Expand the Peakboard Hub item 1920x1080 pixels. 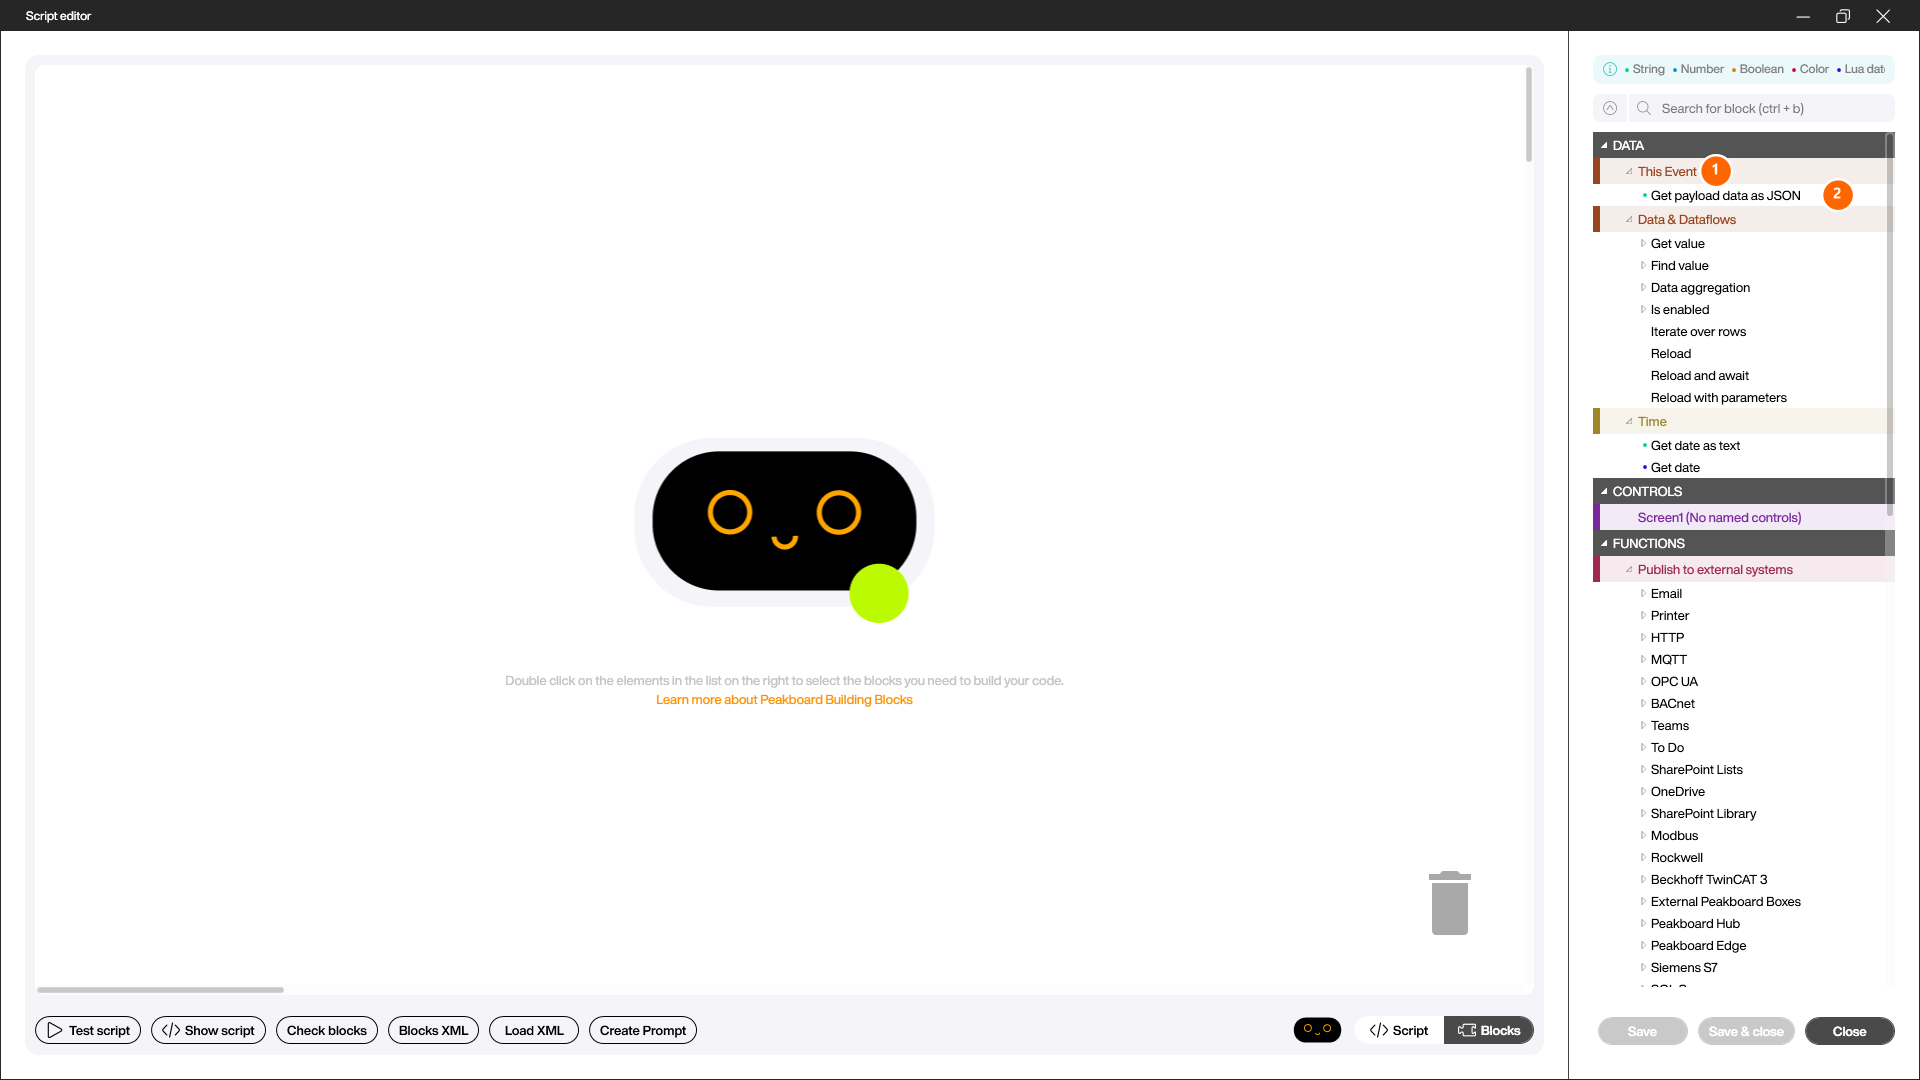point(1643,924)
